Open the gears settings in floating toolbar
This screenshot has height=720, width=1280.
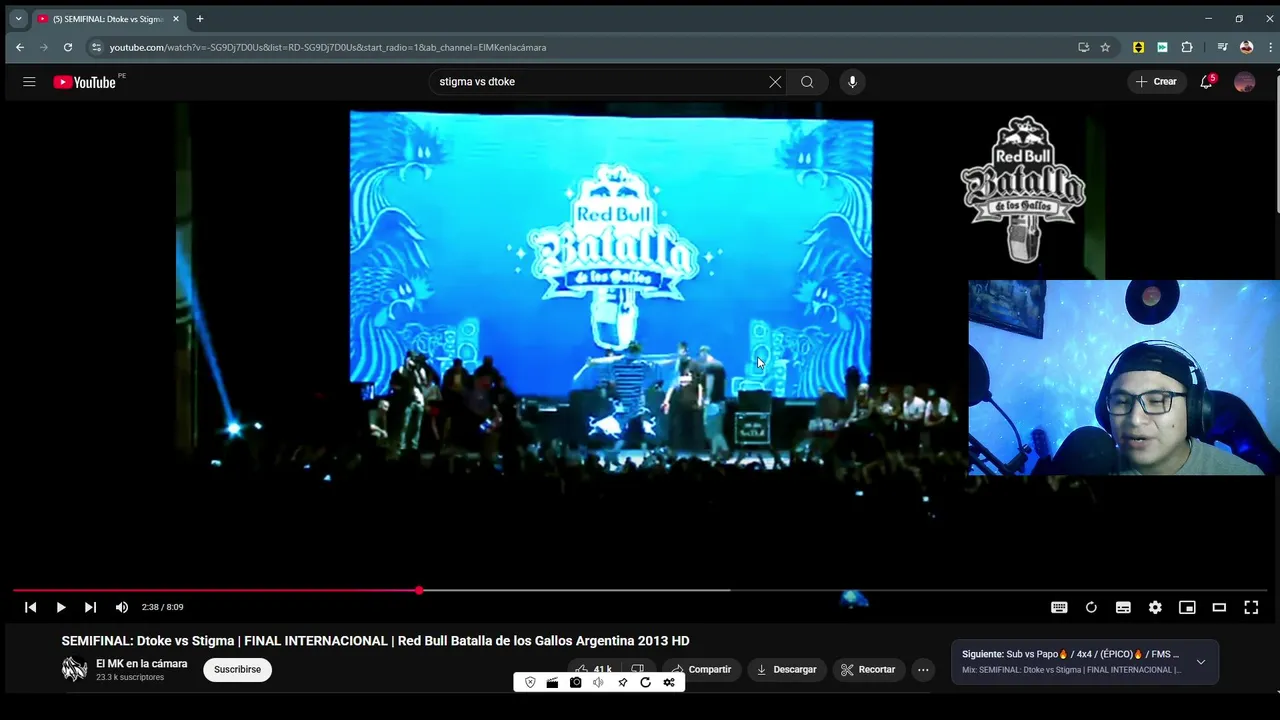click(x=669, y=683)
